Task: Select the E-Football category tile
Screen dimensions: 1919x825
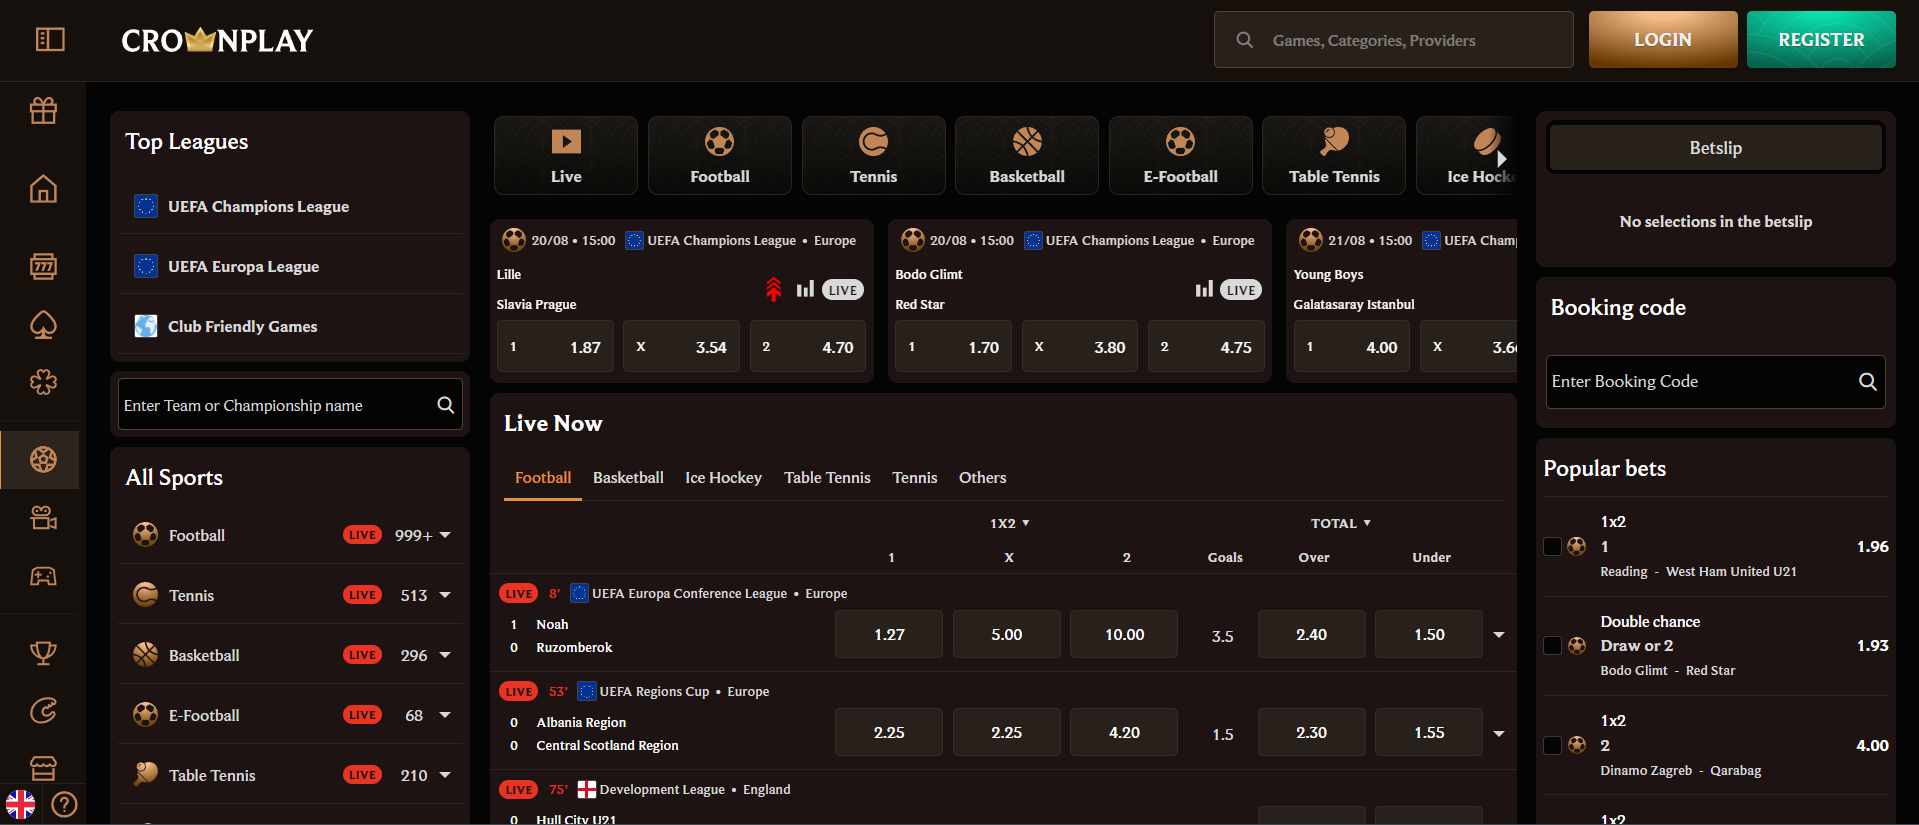Action: tap(1181, 155)
